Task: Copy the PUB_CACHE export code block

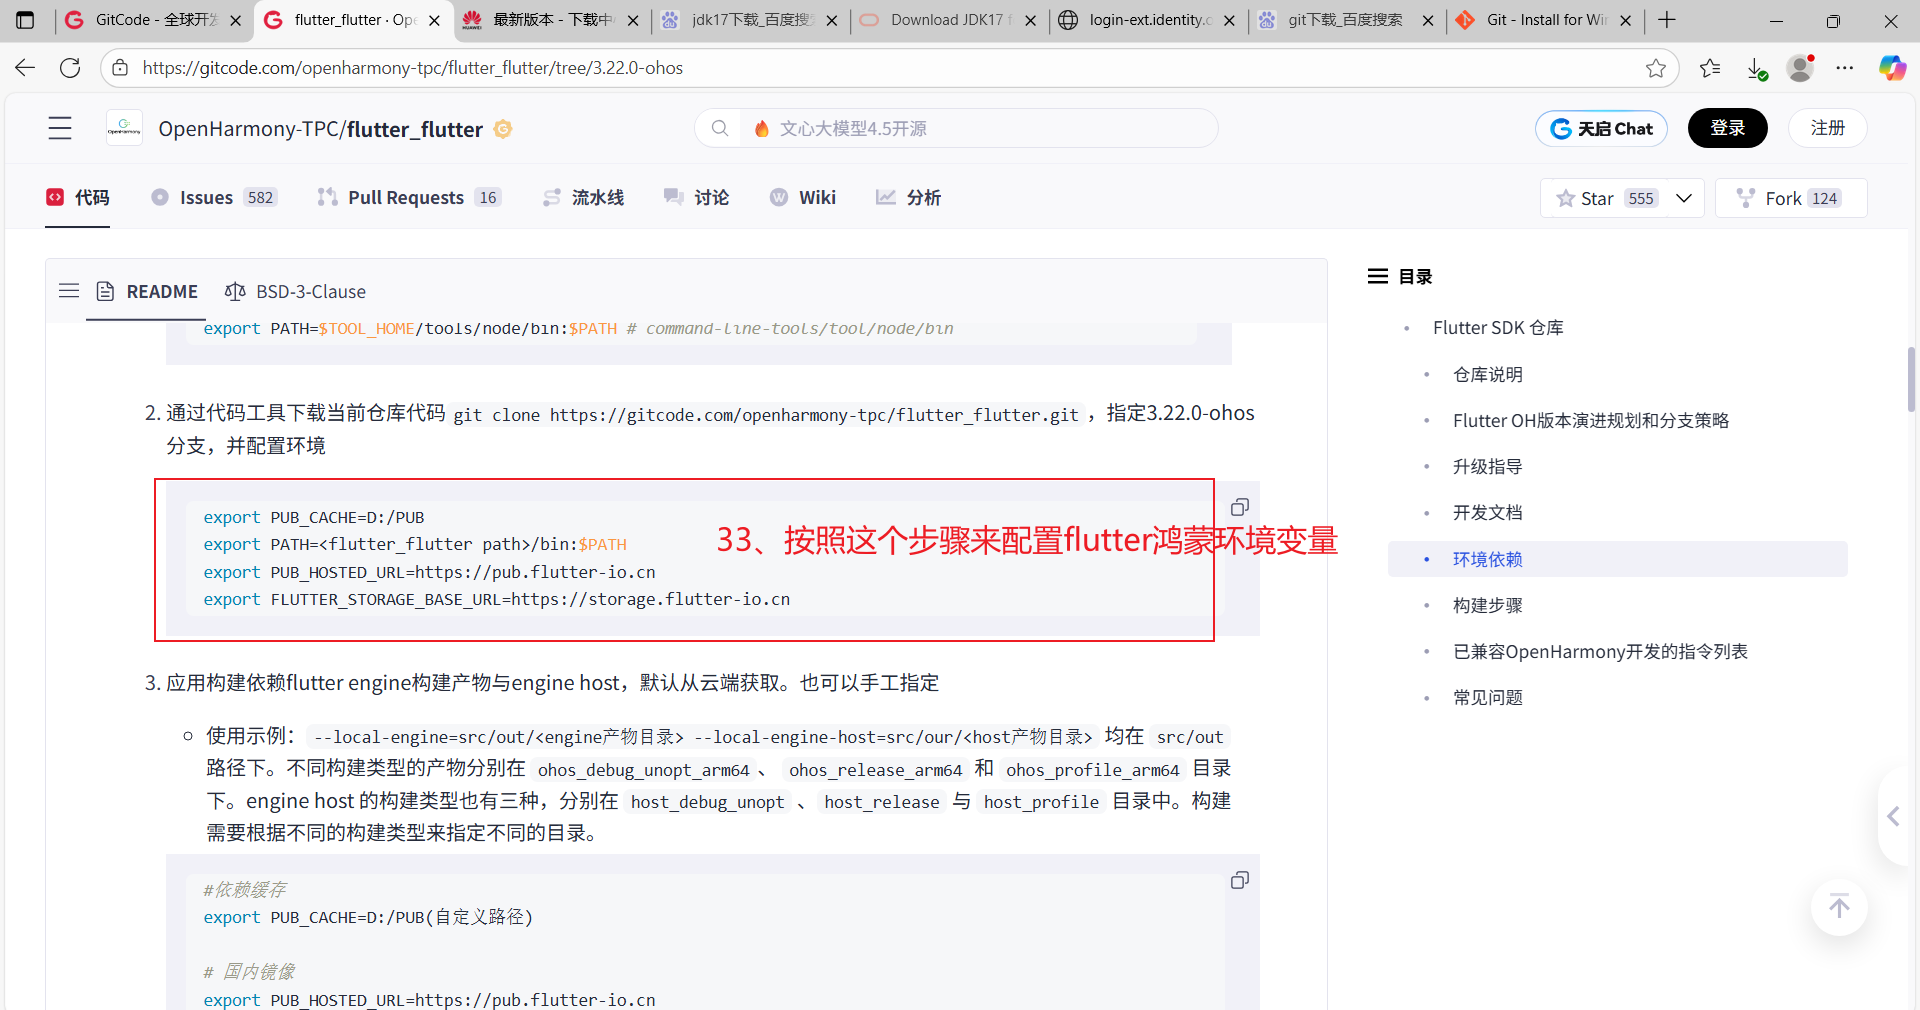Action: pos(1240,507)
